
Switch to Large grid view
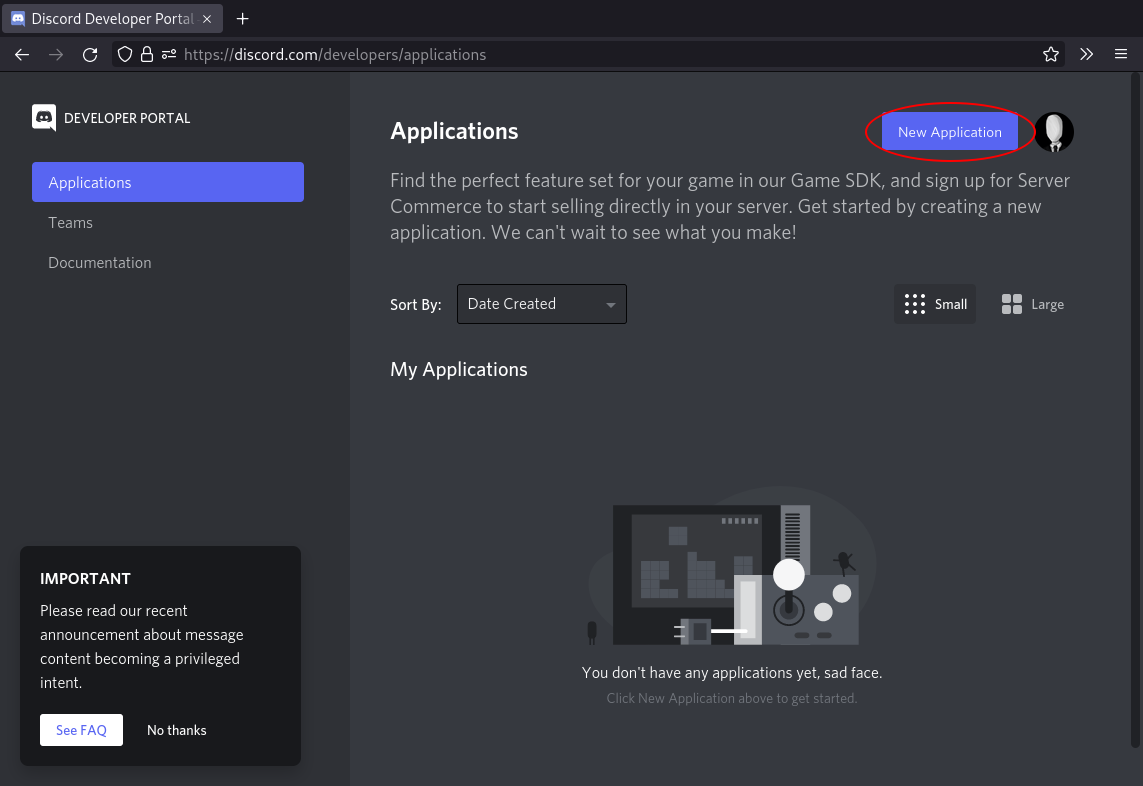(1032, 304)
